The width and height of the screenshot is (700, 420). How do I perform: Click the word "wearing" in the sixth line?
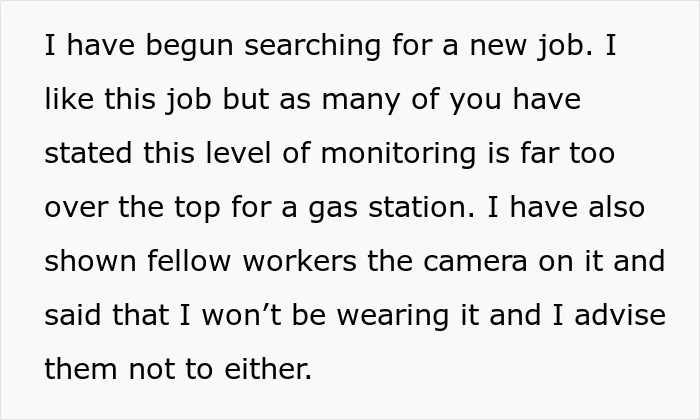[x=392, y=316]
